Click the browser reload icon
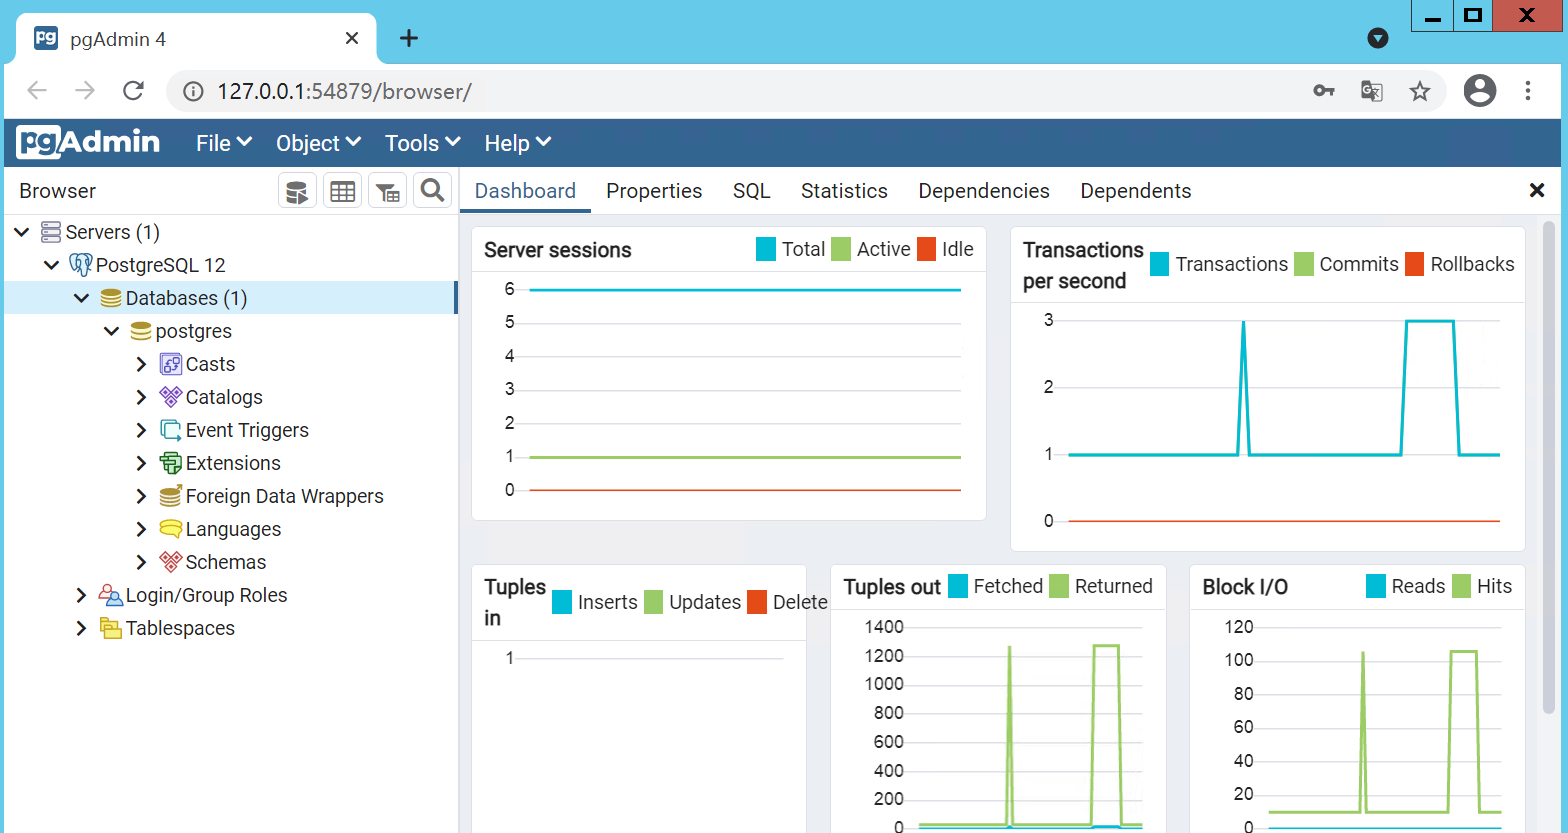The width and height of the screenshot is (1568, 833). 133,91
